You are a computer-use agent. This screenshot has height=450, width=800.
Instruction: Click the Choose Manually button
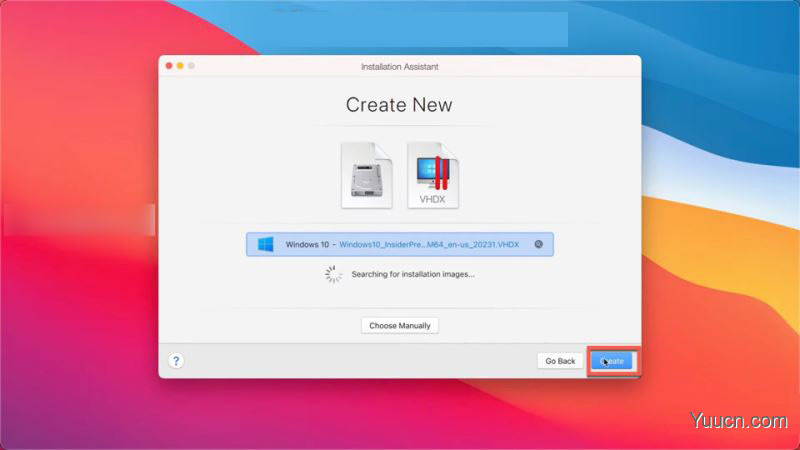[x=399, y=326]
